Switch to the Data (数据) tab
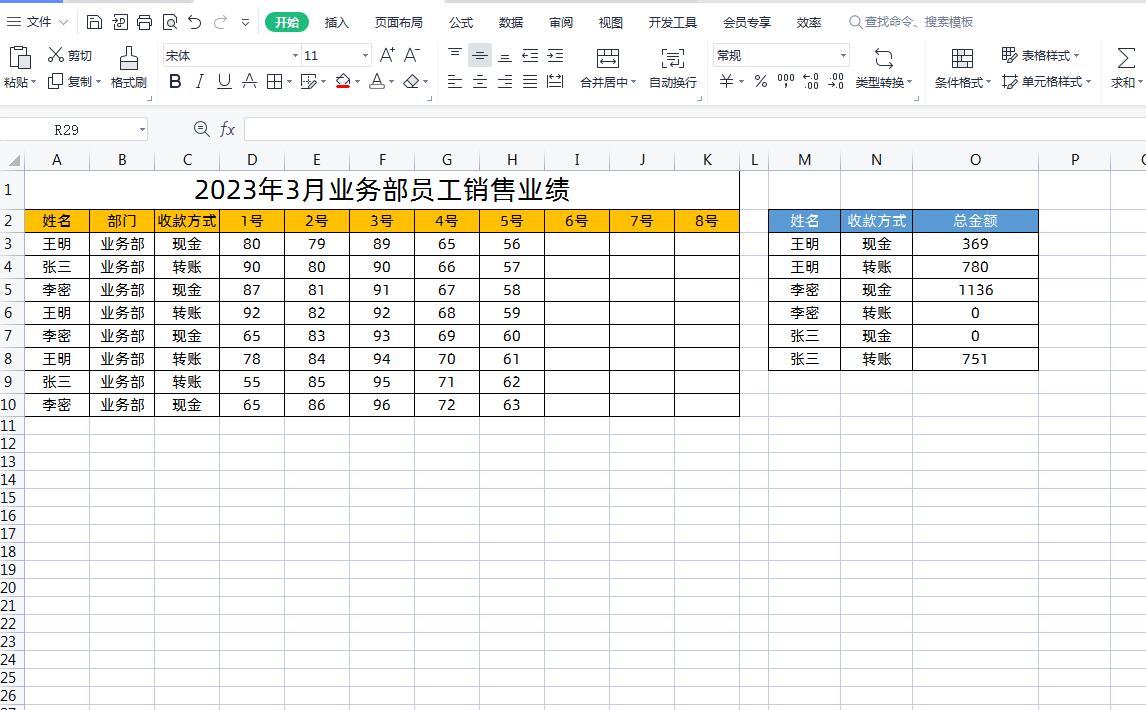This screenshot has width=1146, height=710. click(x=511, y=23)
